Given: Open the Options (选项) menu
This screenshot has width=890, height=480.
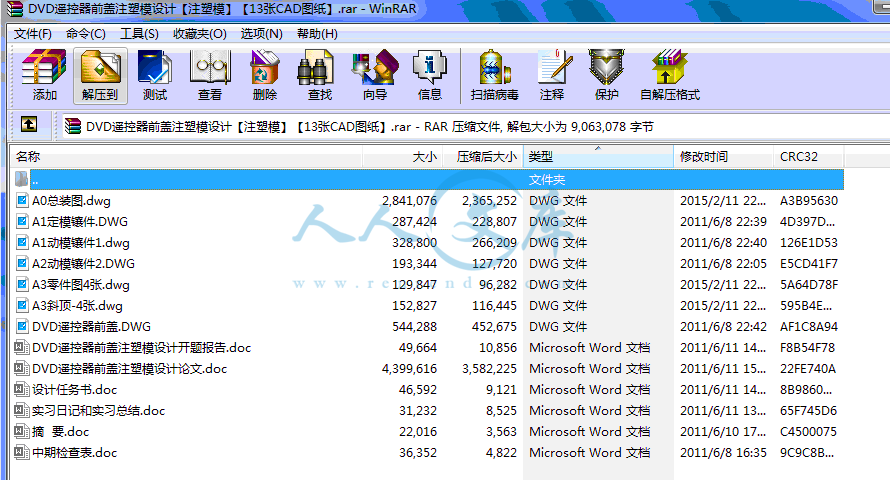Looking at the screenshot, I should point(262,34).
